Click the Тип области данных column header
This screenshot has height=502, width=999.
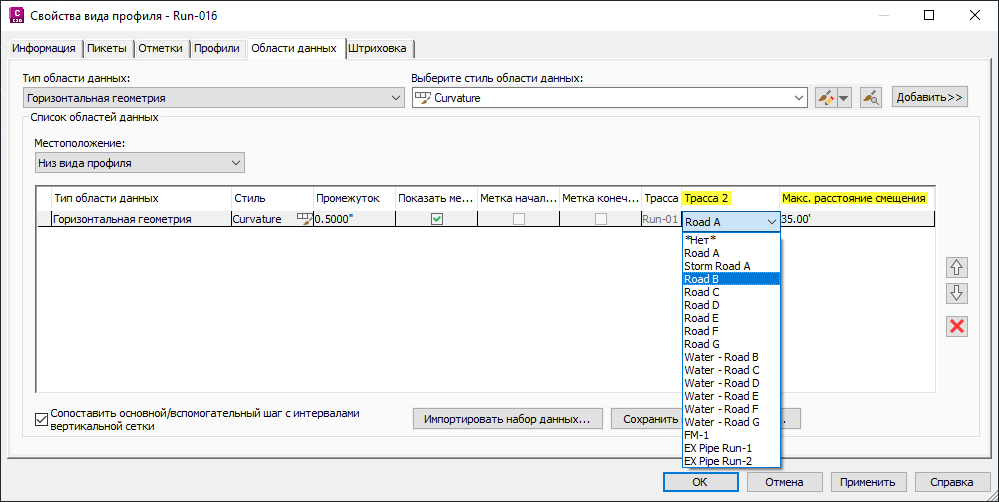click(x=141, y=198)
